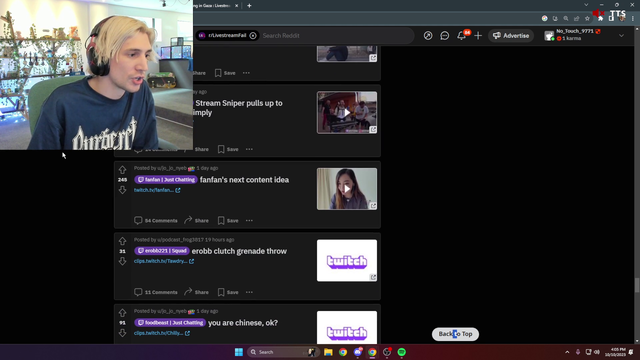Open the post titled fanfan's next content idea

[244, 180]
